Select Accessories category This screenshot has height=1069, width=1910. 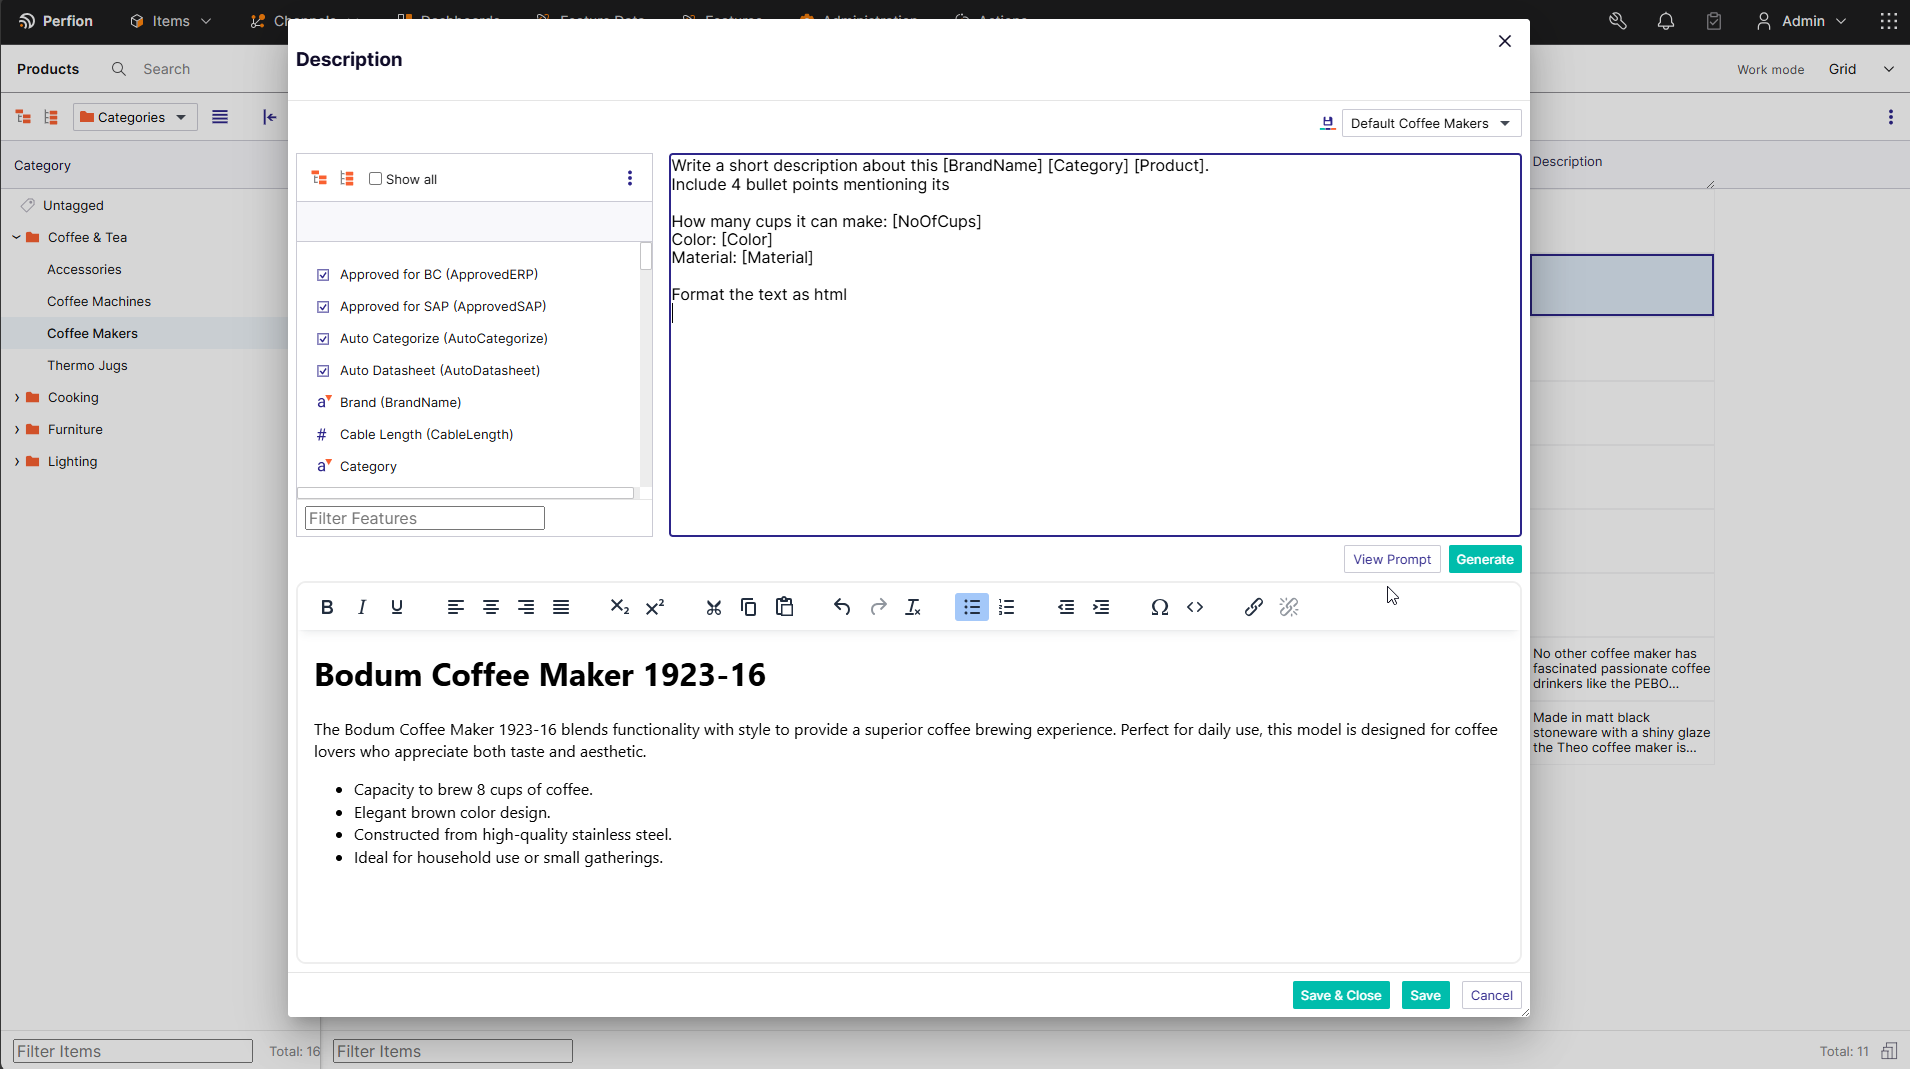(84, 269)
